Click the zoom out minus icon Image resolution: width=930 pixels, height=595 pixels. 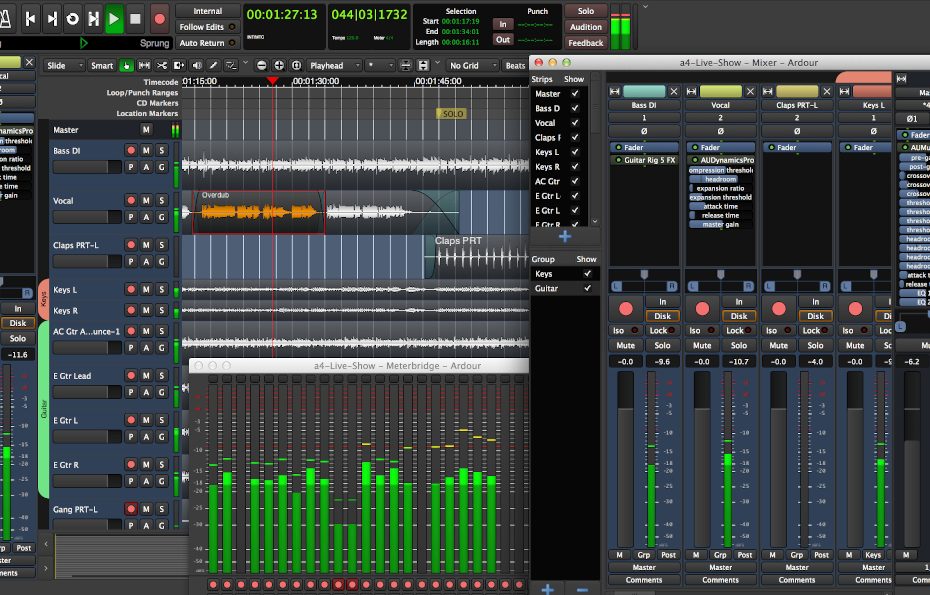(x=262, y=66)
